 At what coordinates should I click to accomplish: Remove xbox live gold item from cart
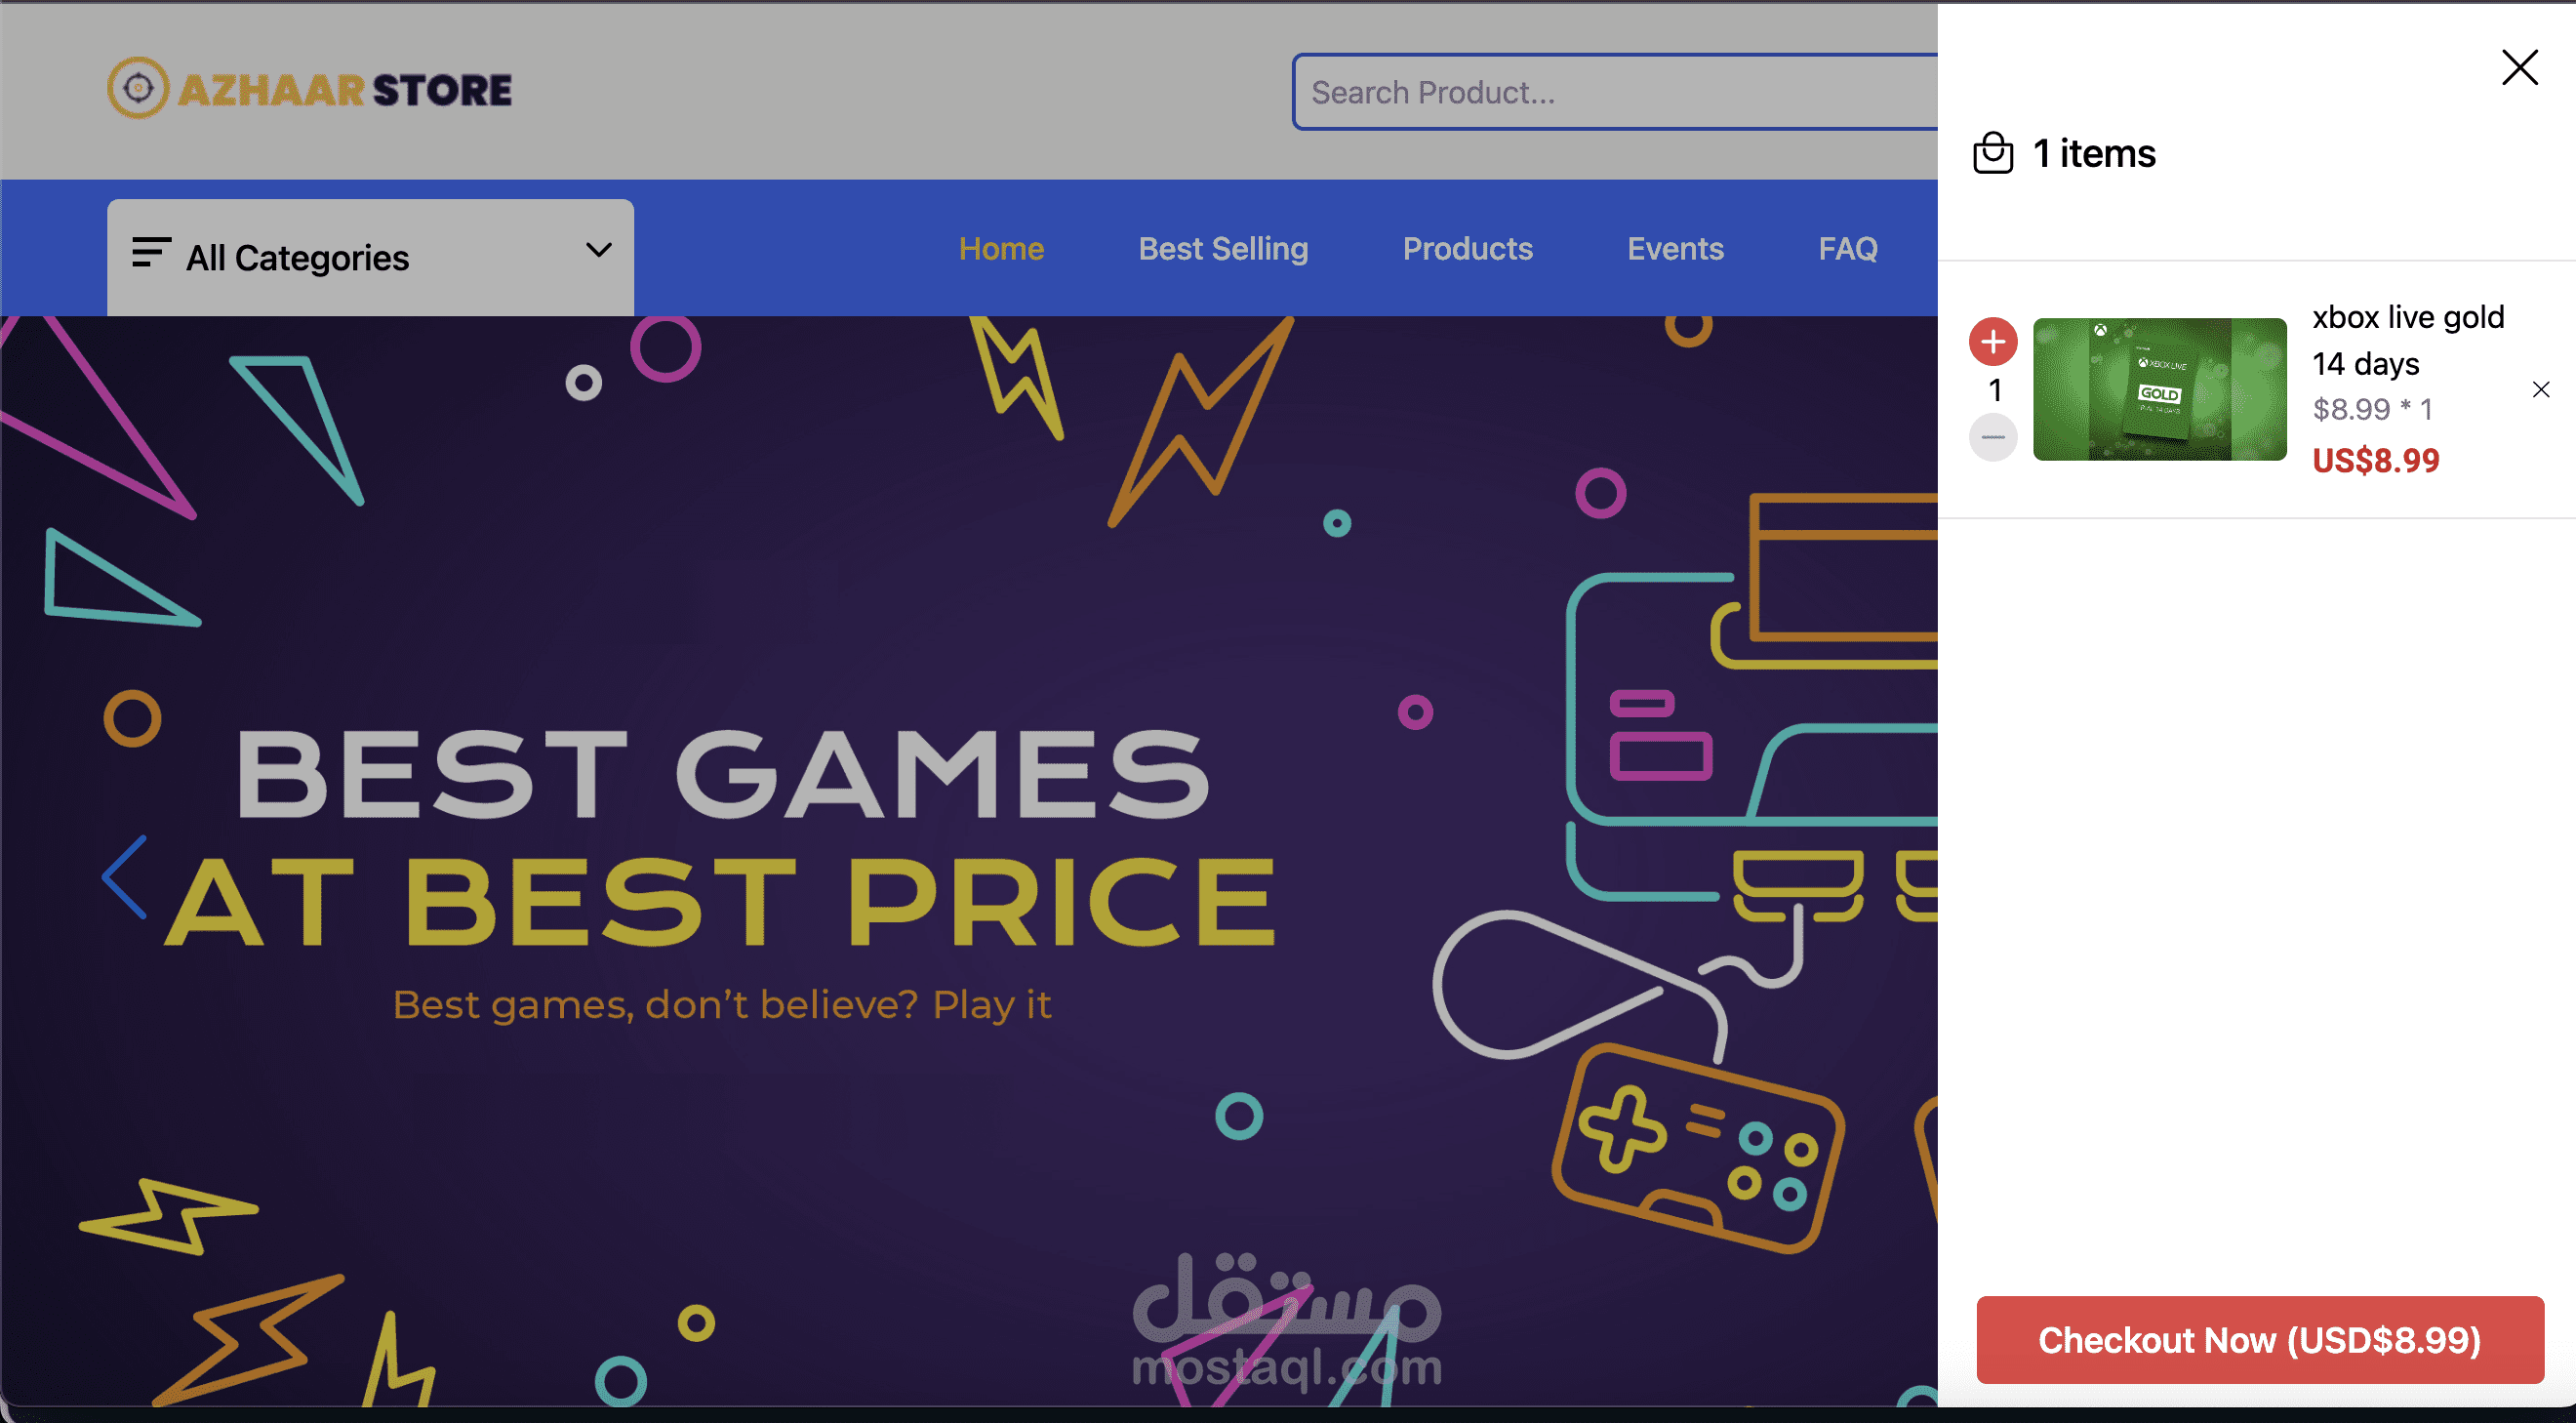click(x=2540, y=389)
